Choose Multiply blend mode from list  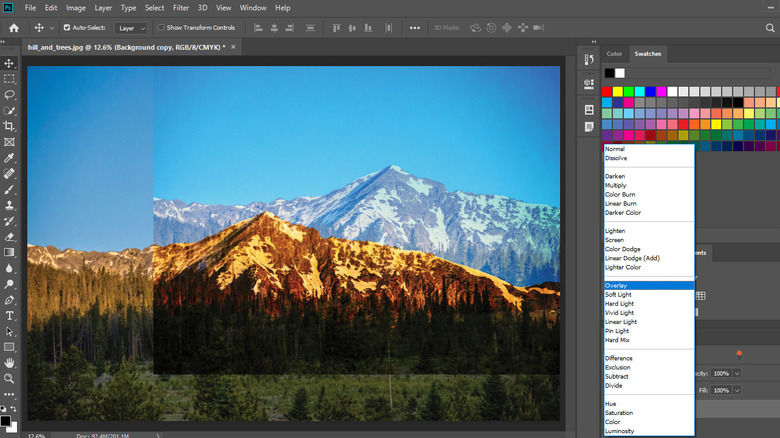pyautogui.click(x=615, y=185)
